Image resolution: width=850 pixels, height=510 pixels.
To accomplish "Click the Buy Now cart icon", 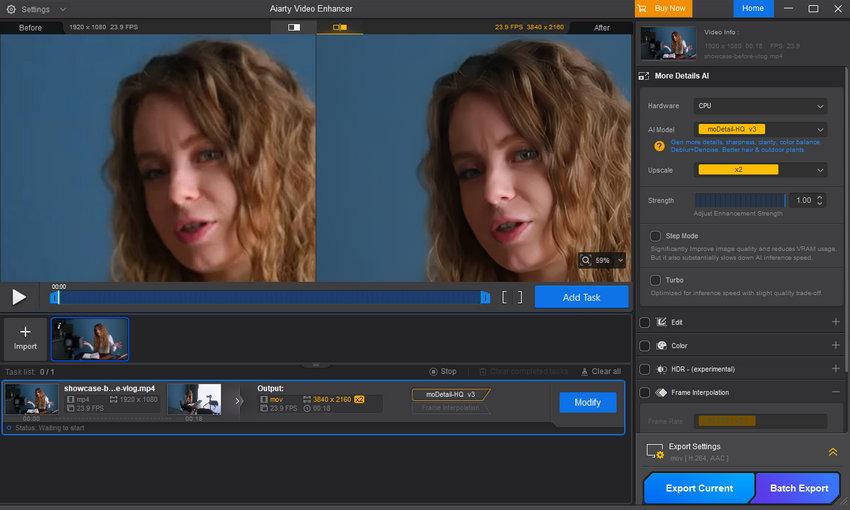I will [x=642, y=9].
